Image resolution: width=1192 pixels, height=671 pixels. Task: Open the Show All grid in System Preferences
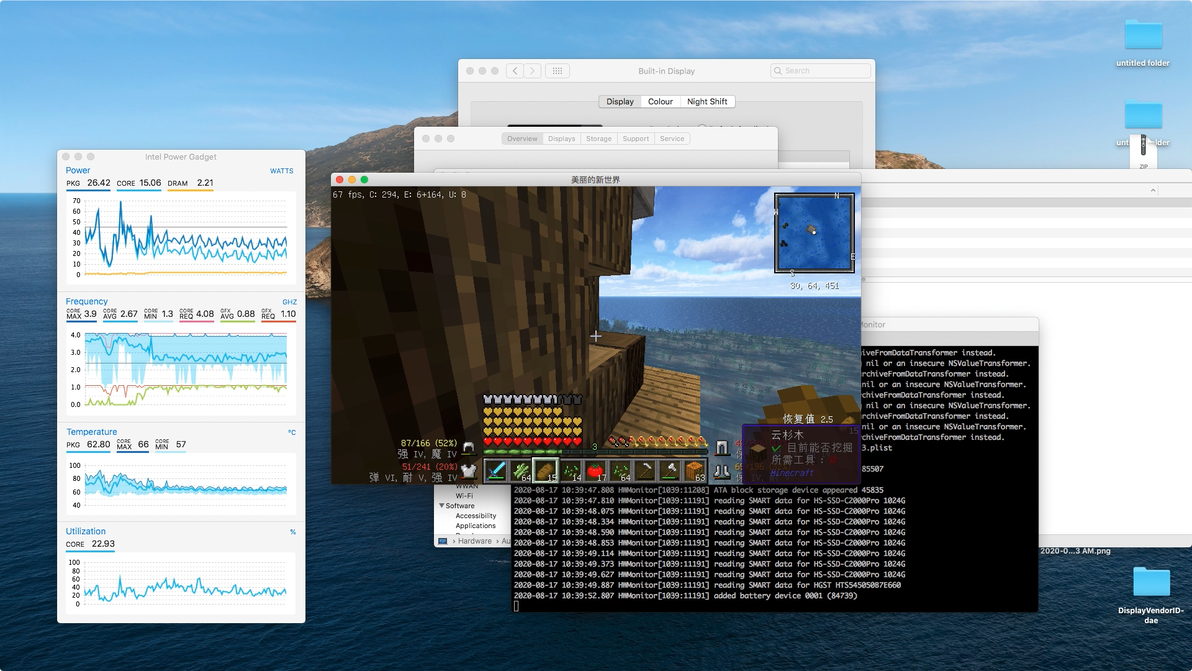coord(557,71)
